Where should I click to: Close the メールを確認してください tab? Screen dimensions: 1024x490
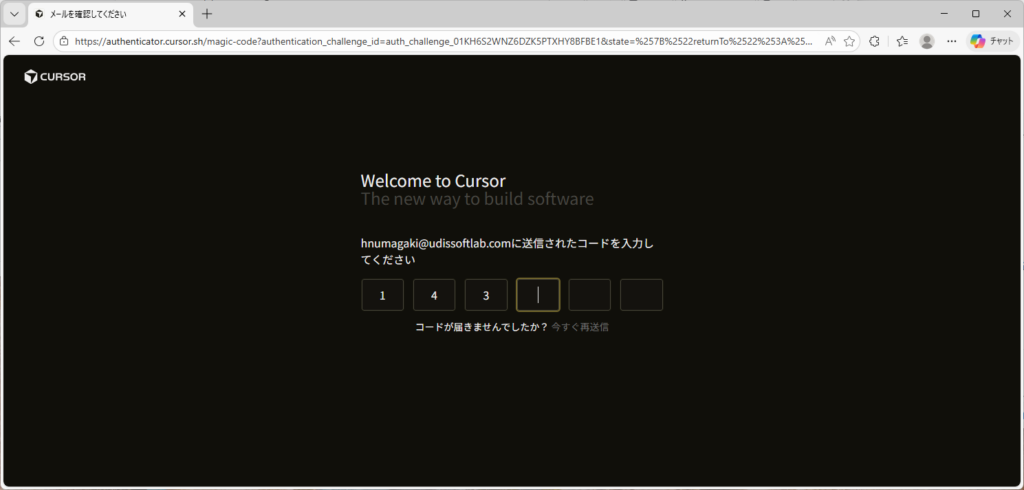(x=181, y=14)
